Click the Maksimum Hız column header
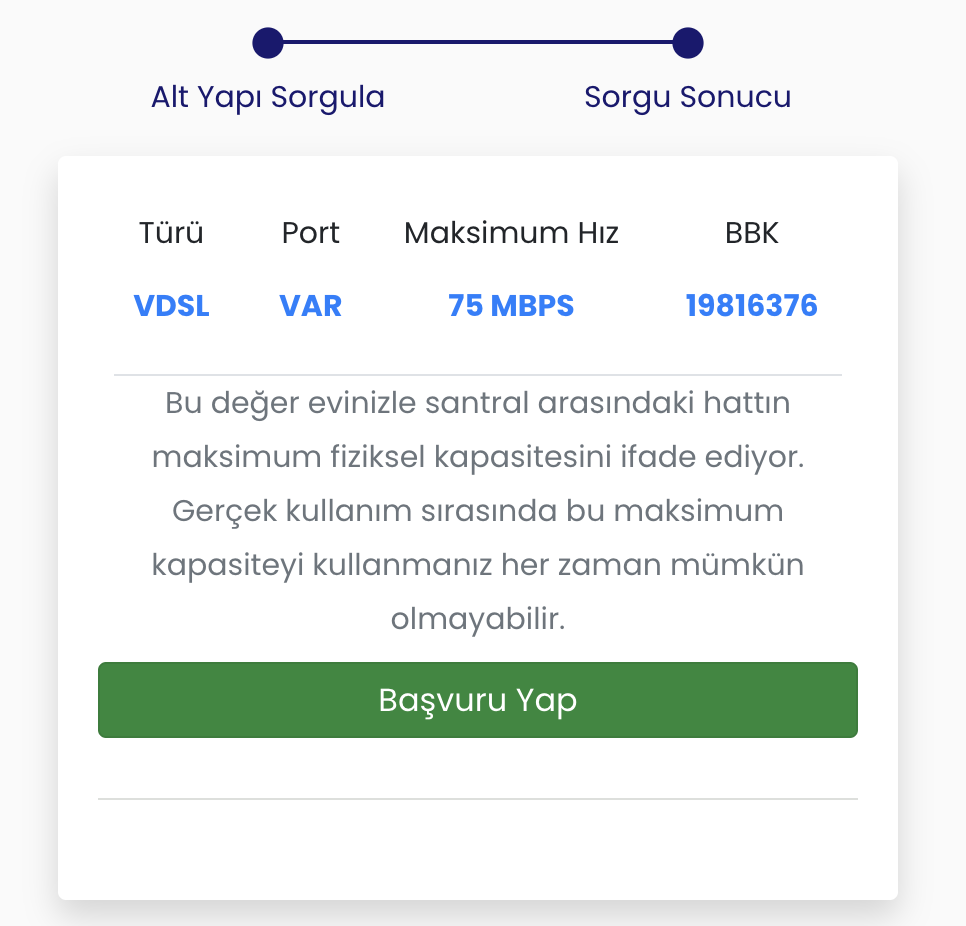The height and width of the screenshot is (926, 966). (511, 233)
